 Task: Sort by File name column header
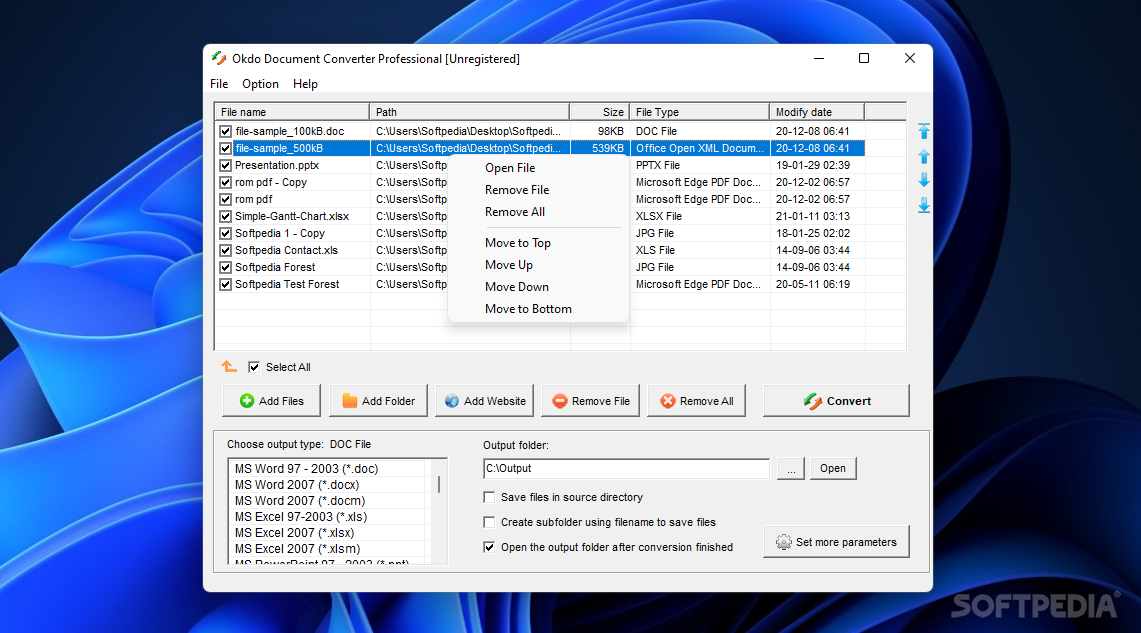(x=293, y=112)
